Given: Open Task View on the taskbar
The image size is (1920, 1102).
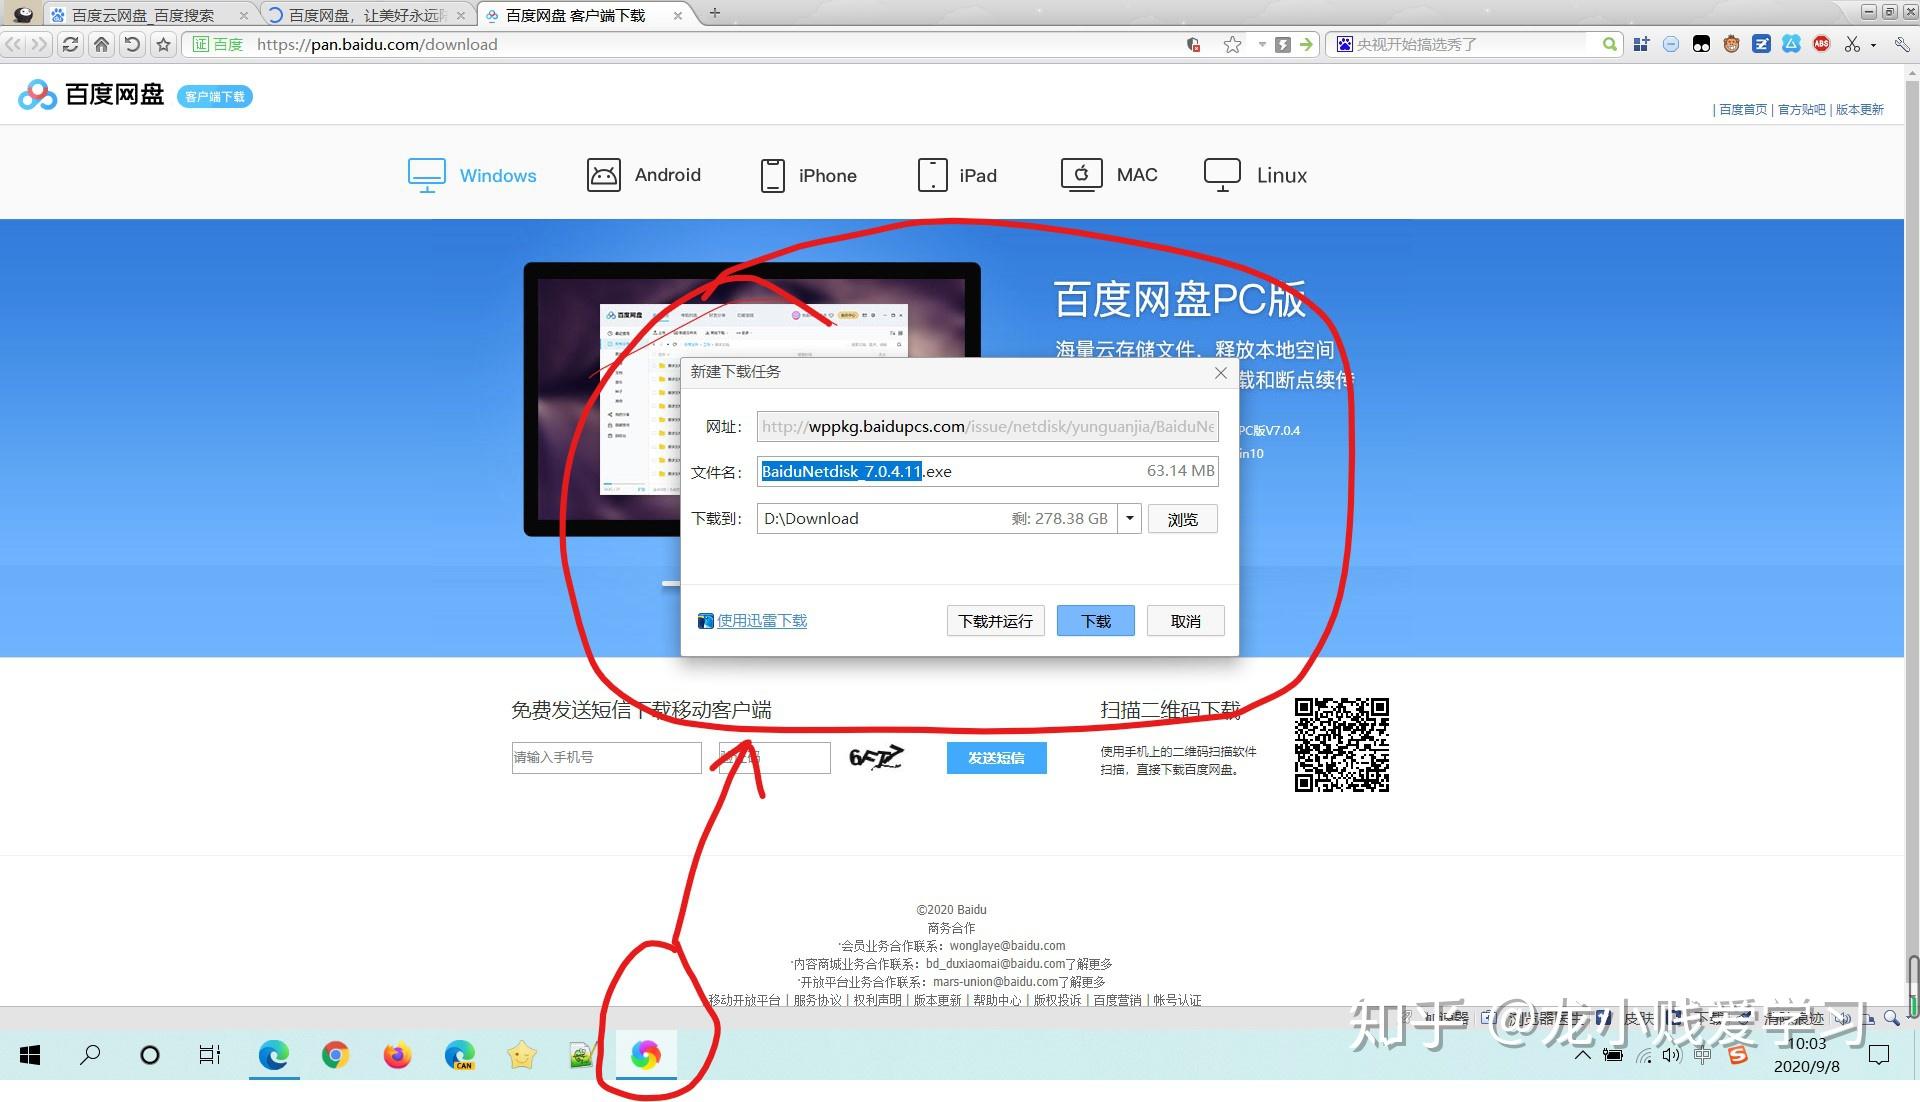Looking at the screenshot, I should pyautogui.click(x=210, y=1054).
